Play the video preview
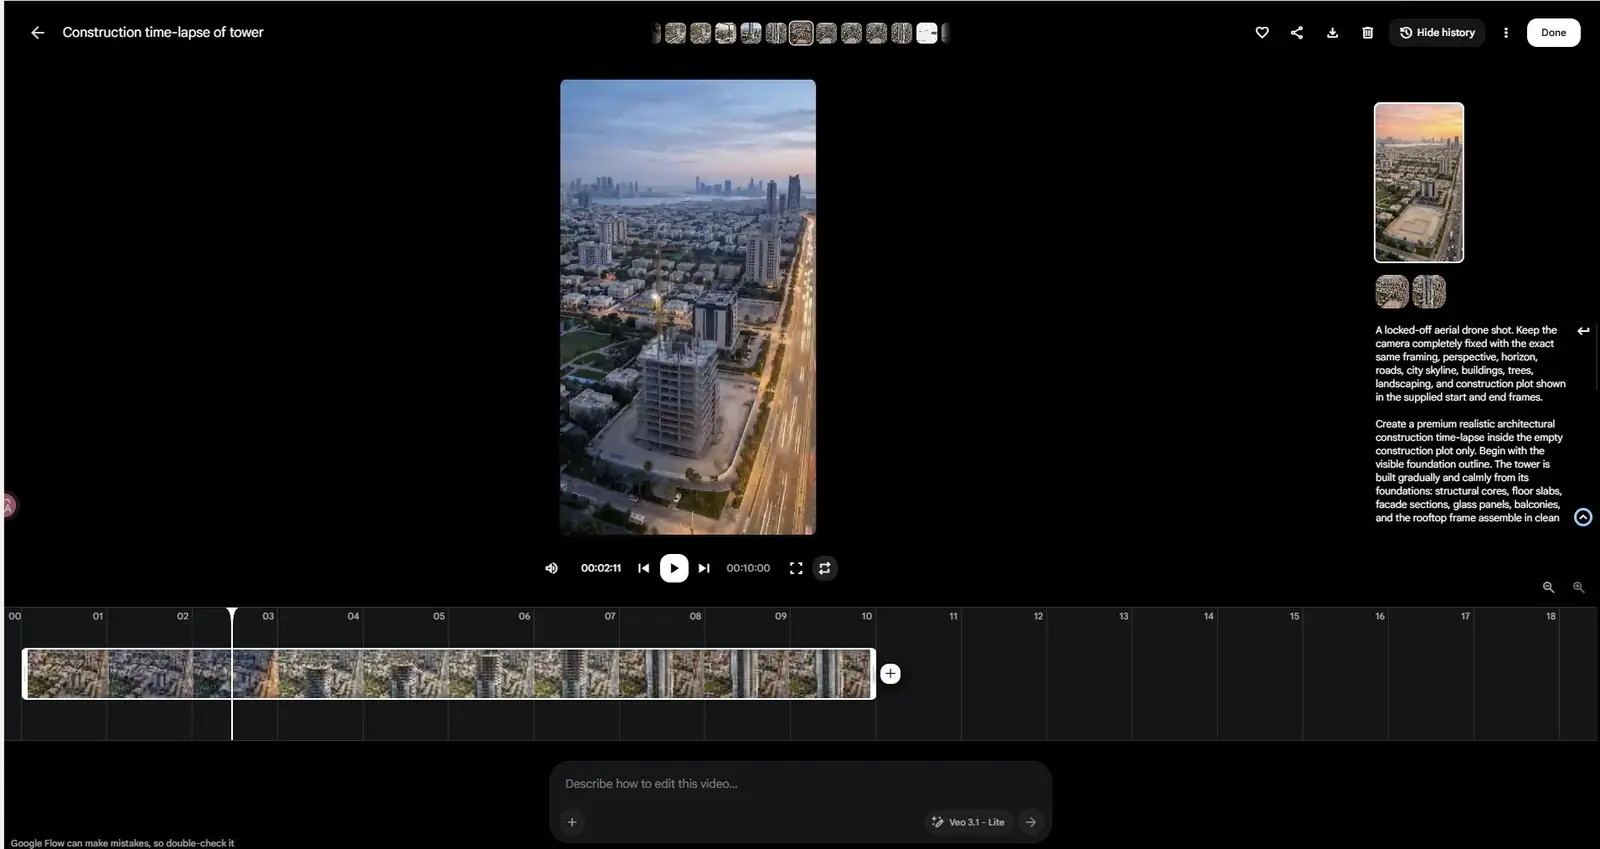 coord(674,568)
